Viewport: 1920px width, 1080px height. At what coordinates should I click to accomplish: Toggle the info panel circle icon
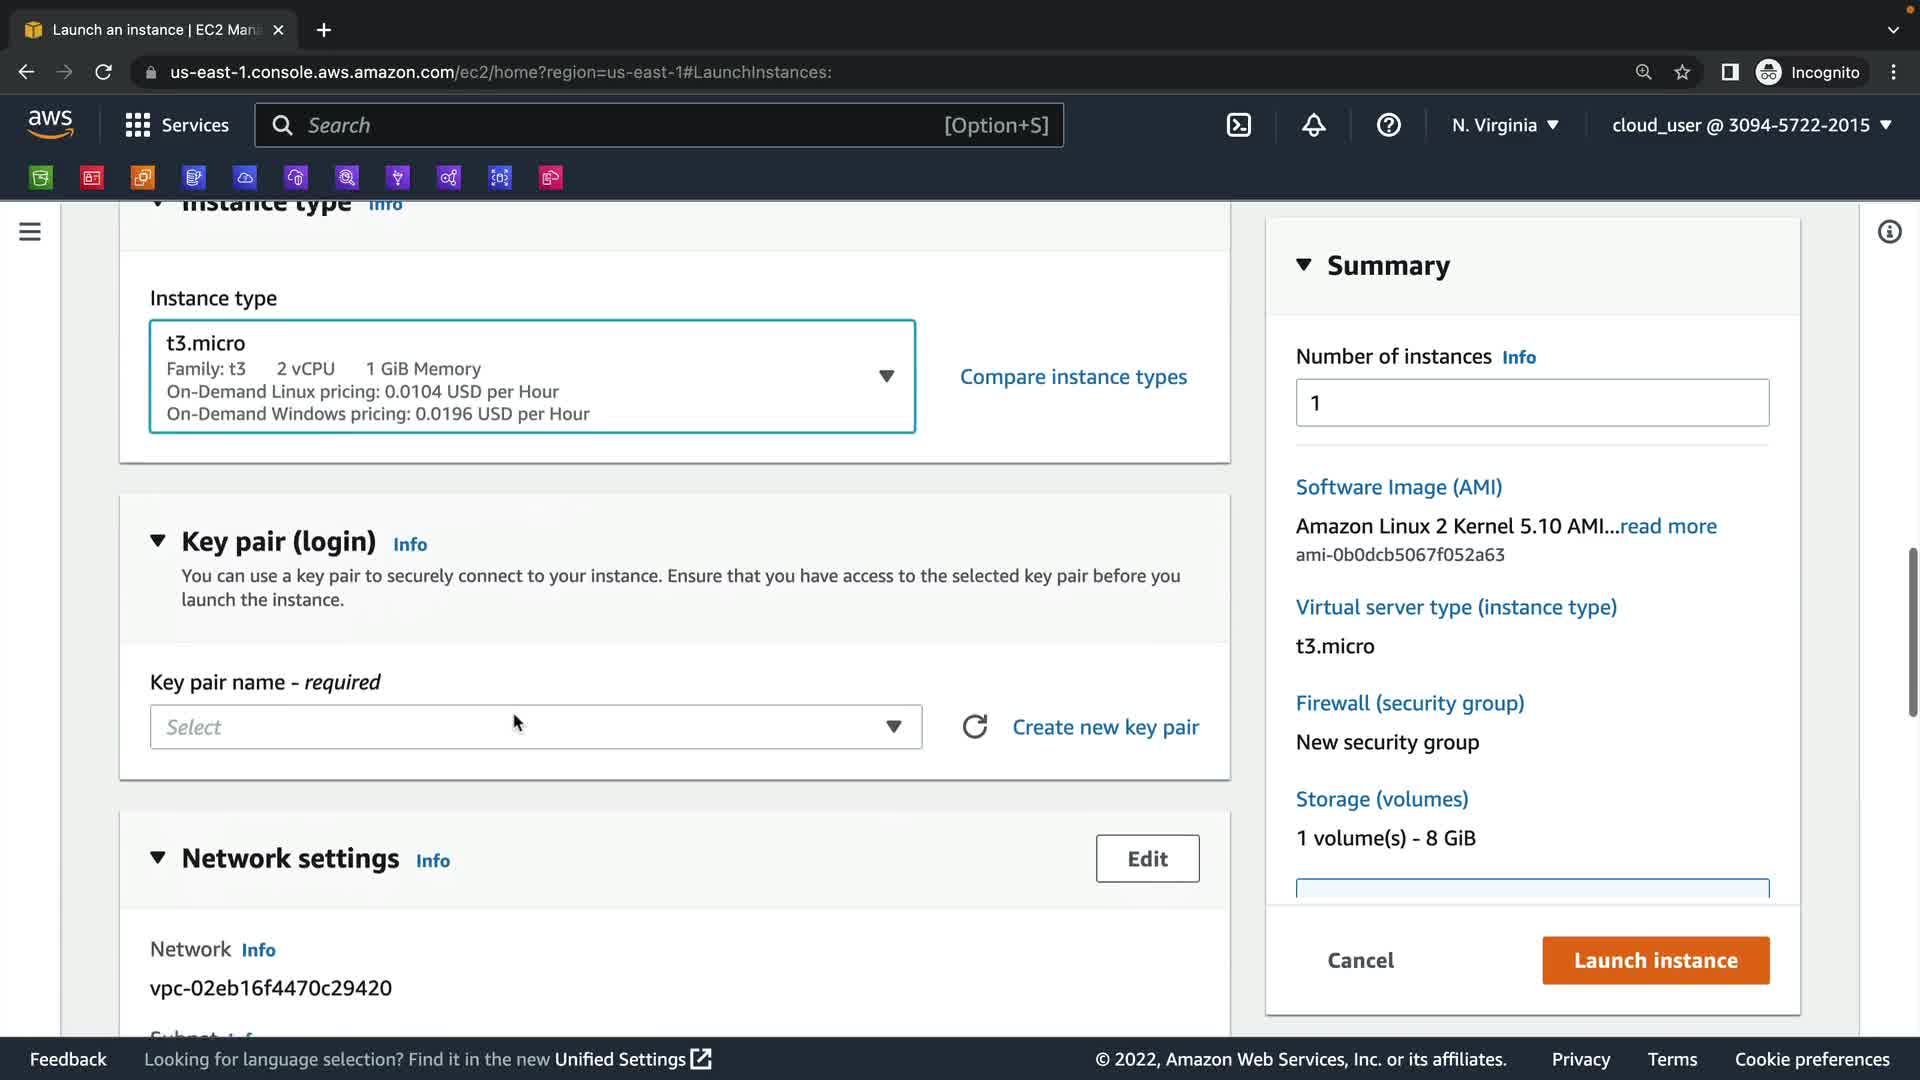[x=1889, y=232]
